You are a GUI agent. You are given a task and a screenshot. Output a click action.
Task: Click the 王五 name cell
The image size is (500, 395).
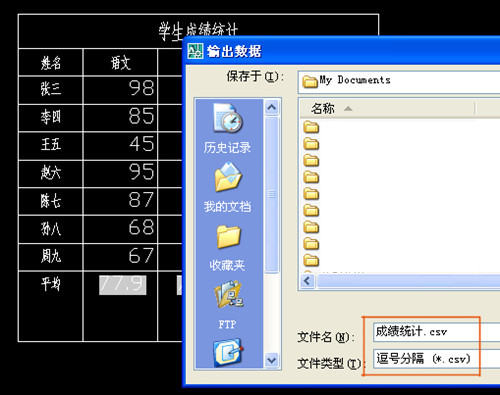tap(51, 146)
